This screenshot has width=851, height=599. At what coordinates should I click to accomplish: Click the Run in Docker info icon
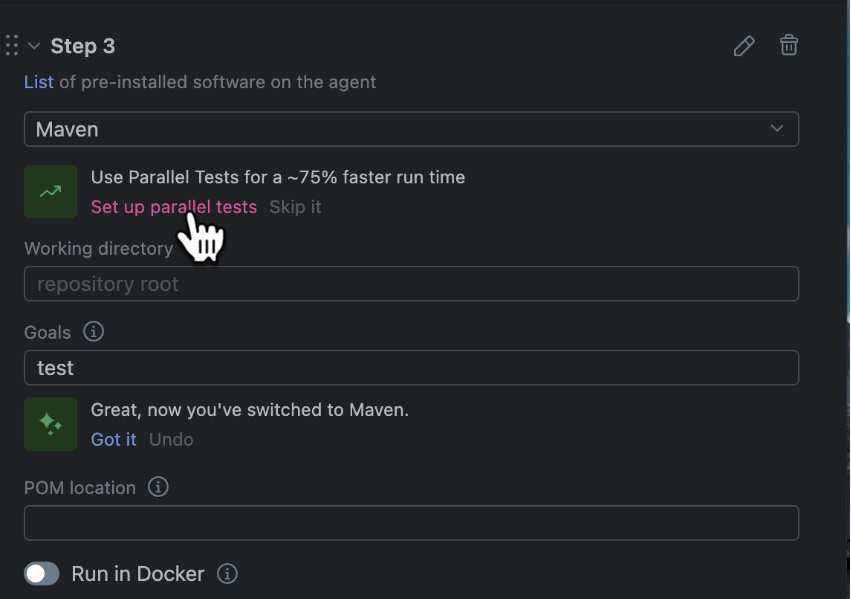click(228, 574)
